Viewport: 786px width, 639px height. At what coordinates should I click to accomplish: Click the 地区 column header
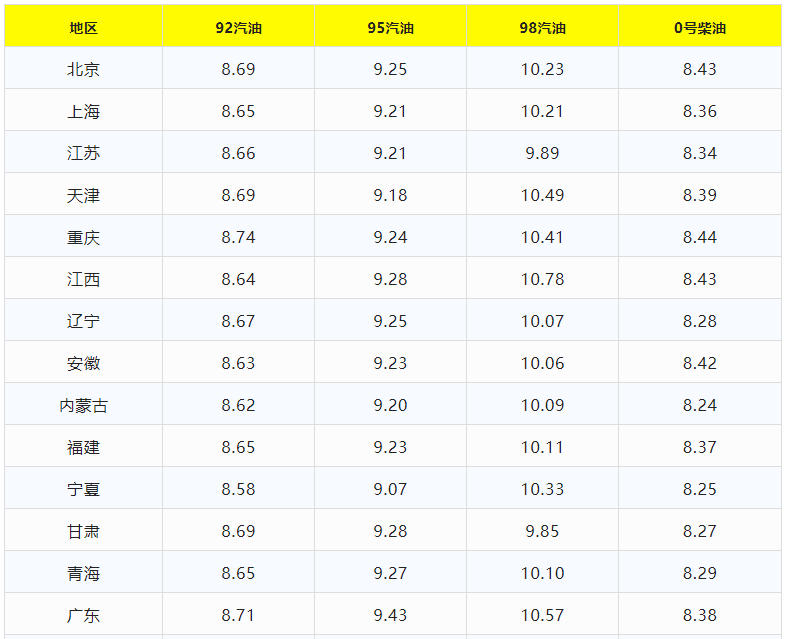[x=83, y=28]
